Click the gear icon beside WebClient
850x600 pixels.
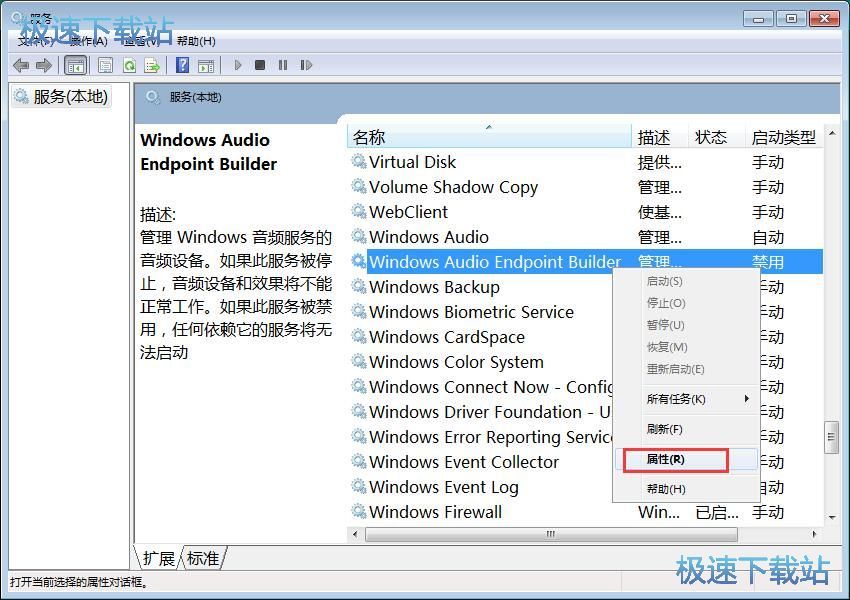[359, 211]
